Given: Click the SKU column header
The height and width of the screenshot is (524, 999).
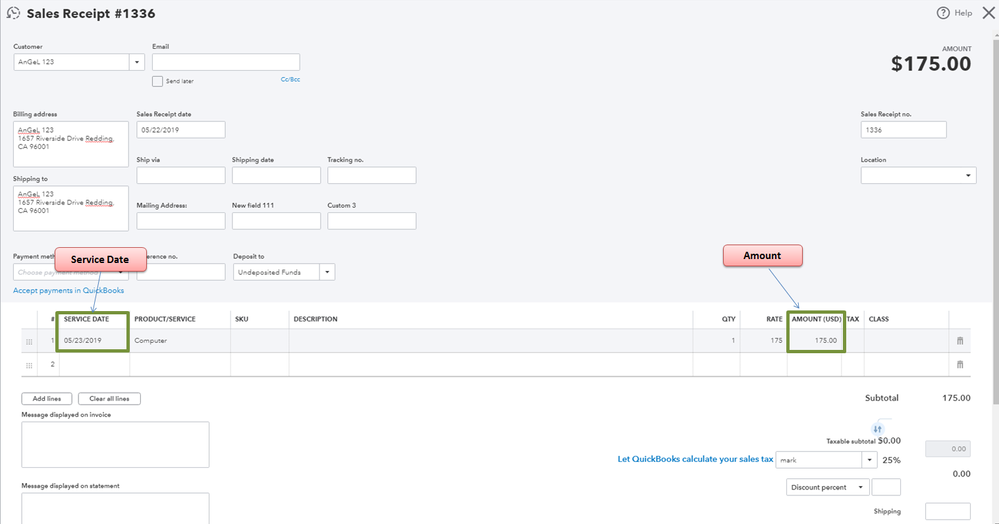Looking at the screenshot, I should click(x=241, y=319).
